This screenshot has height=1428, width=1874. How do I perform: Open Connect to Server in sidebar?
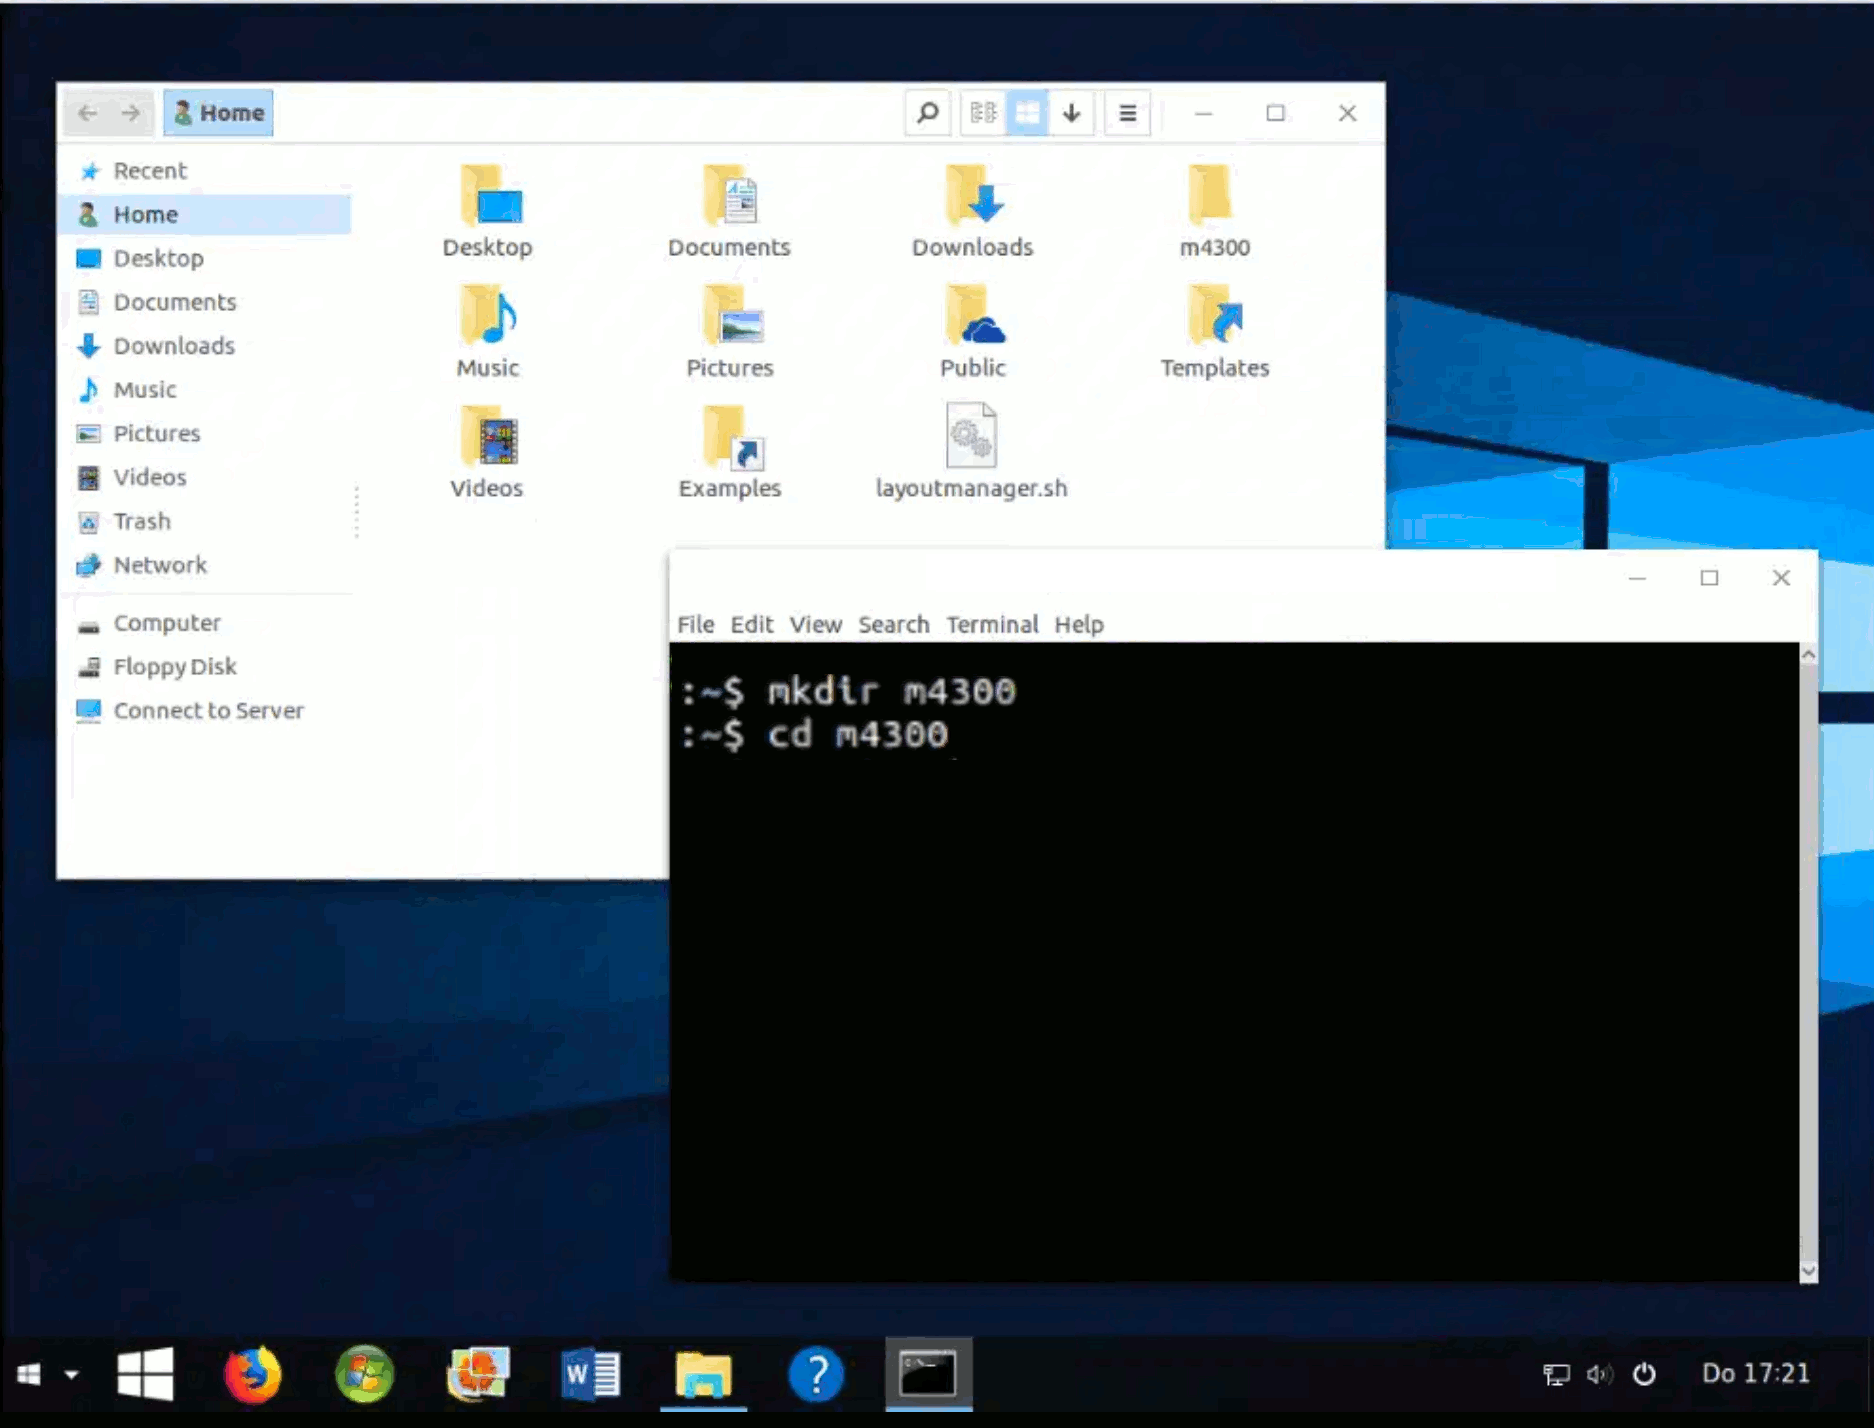pos(208,710)
